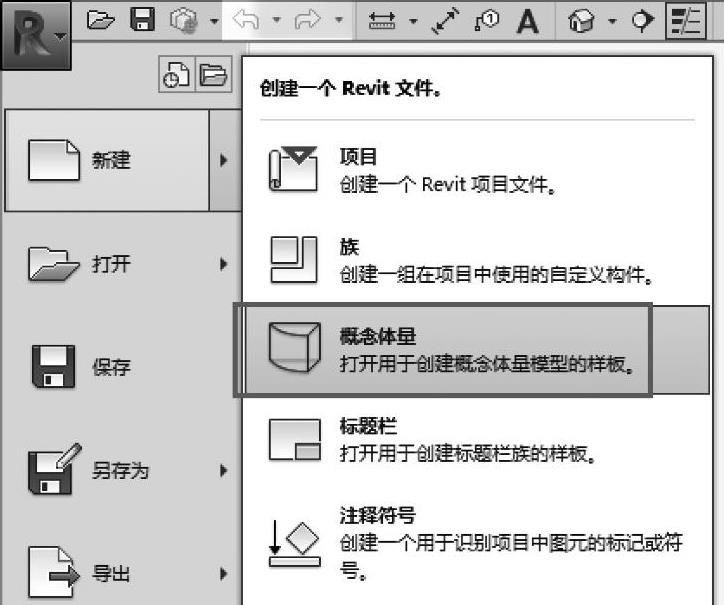Select the 新建 (New) menu item

[107, 160]
